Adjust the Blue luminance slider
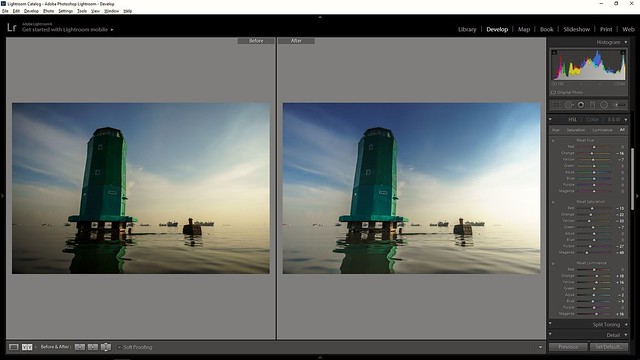 click(594, 301)
